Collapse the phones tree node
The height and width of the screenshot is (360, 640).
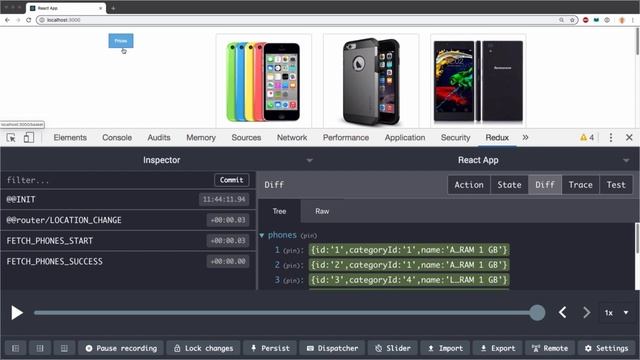point(262,236)
